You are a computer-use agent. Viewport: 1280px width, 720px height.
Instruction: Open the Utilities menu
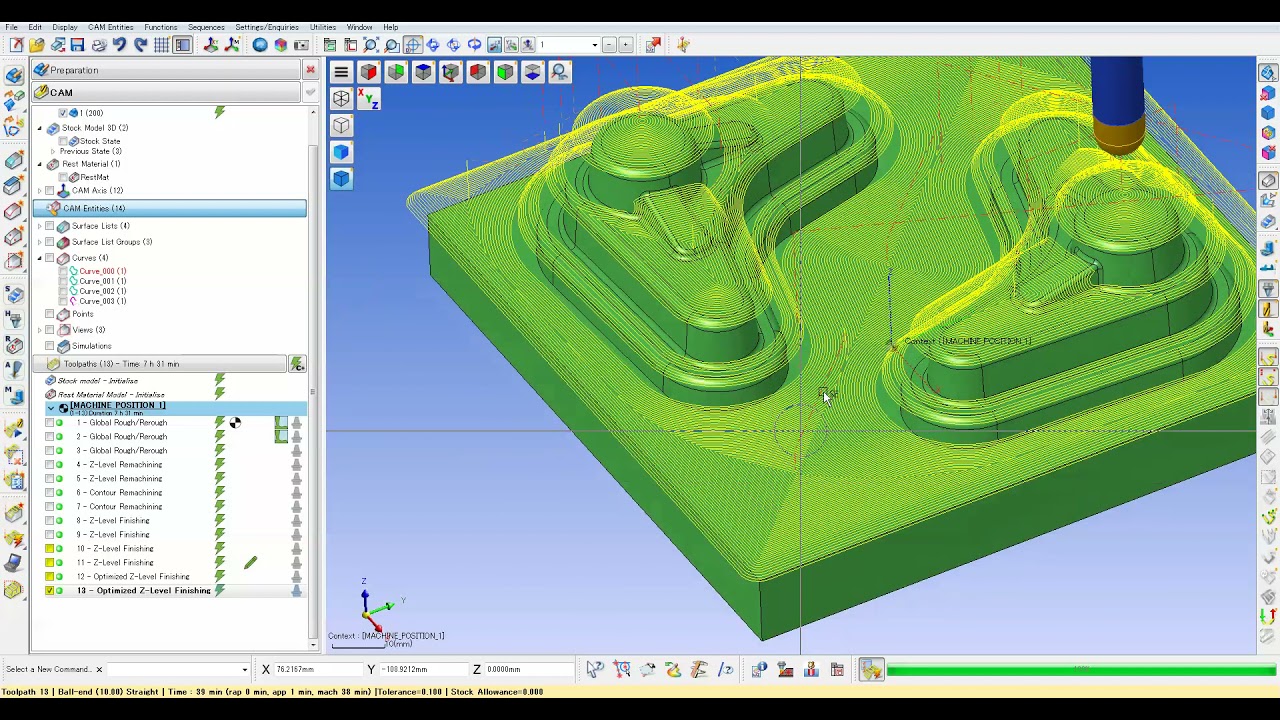322,27
